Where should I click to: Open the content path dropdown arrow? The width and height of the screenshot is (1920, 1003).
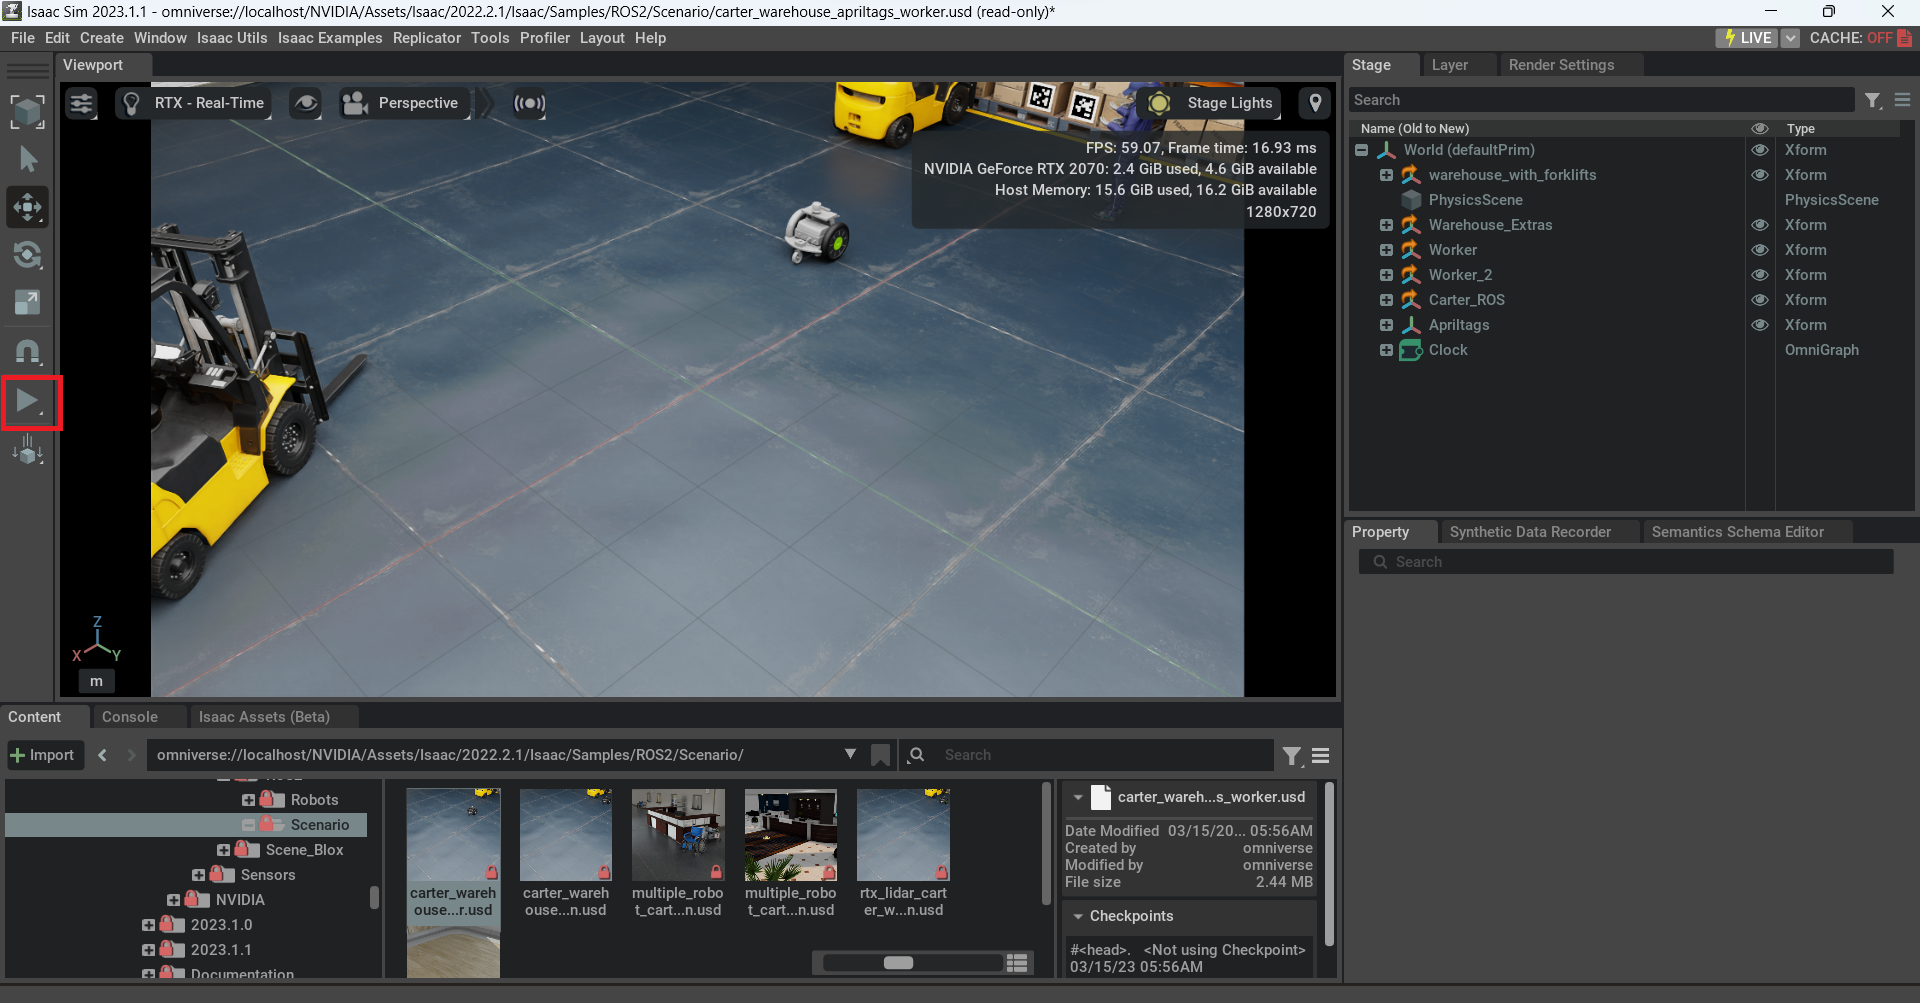point(850,754)
